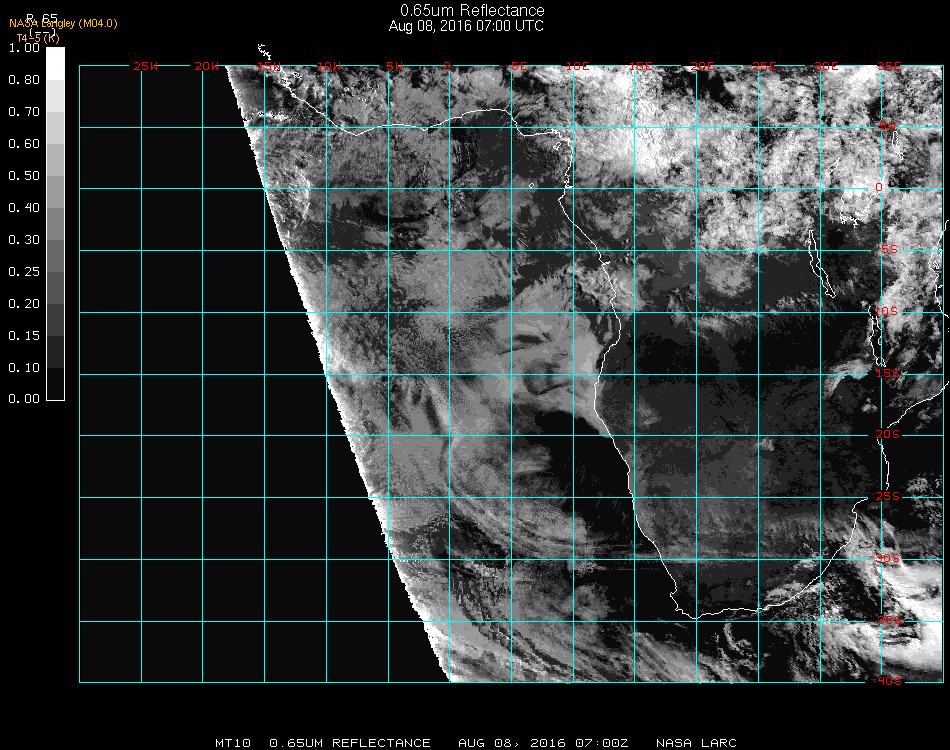The width and height of the screenshot is (950, 750).
Task: Click the 10S latitude label
Action: click(x=886, y=311)
